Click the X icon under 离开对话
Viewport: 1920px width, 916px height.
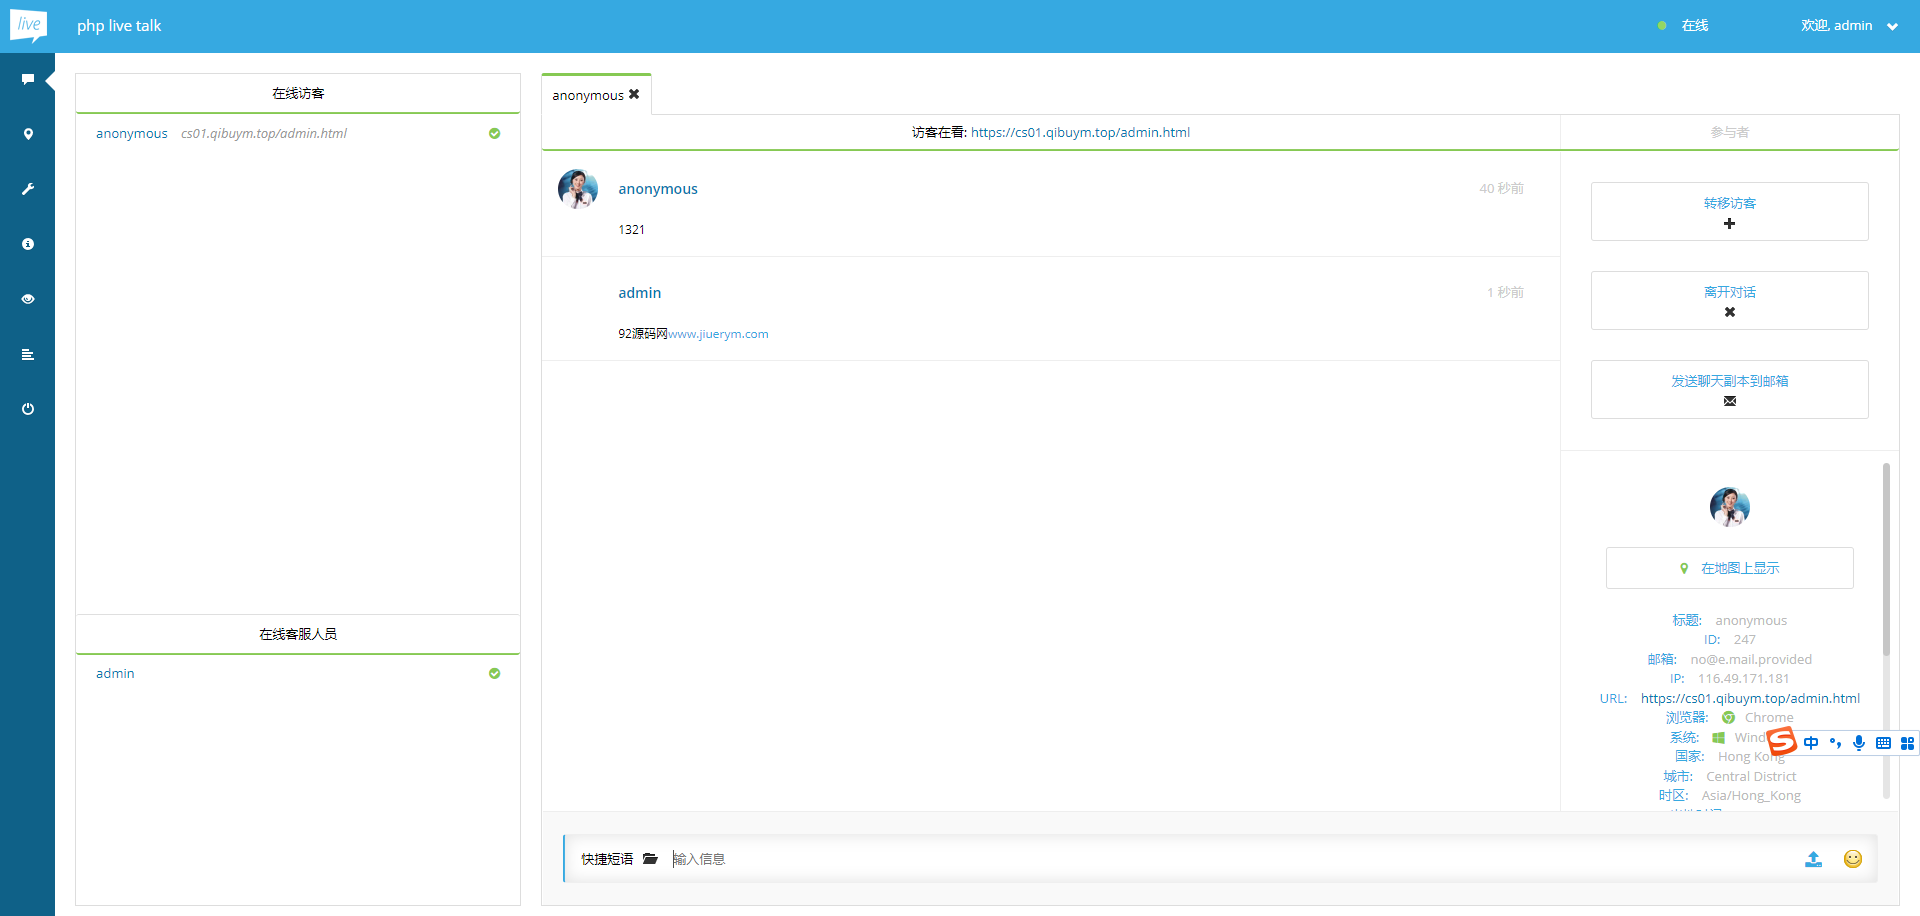[1729, 312]
